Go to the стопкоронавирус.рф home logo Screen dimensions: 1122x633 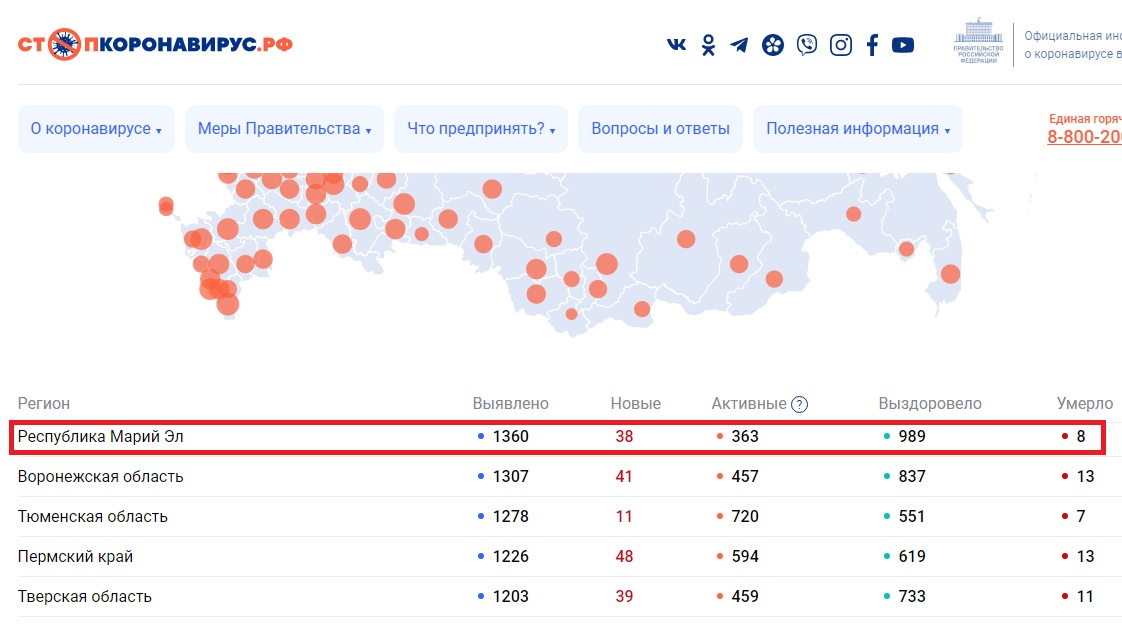click(x=155, y=44)
